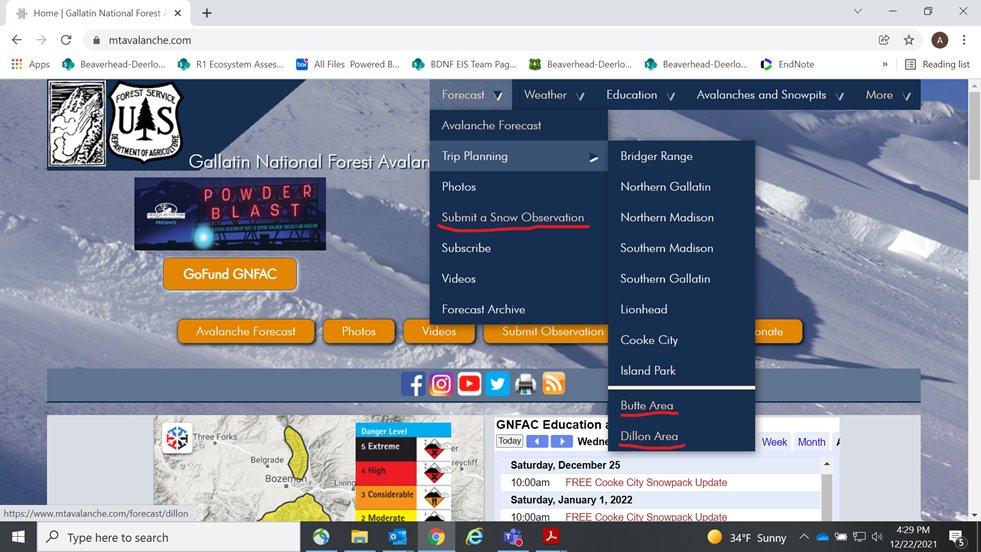Screen dimensions: 981x552
Task: Choose Lionhead from Trip Planning
Action: 681,309
